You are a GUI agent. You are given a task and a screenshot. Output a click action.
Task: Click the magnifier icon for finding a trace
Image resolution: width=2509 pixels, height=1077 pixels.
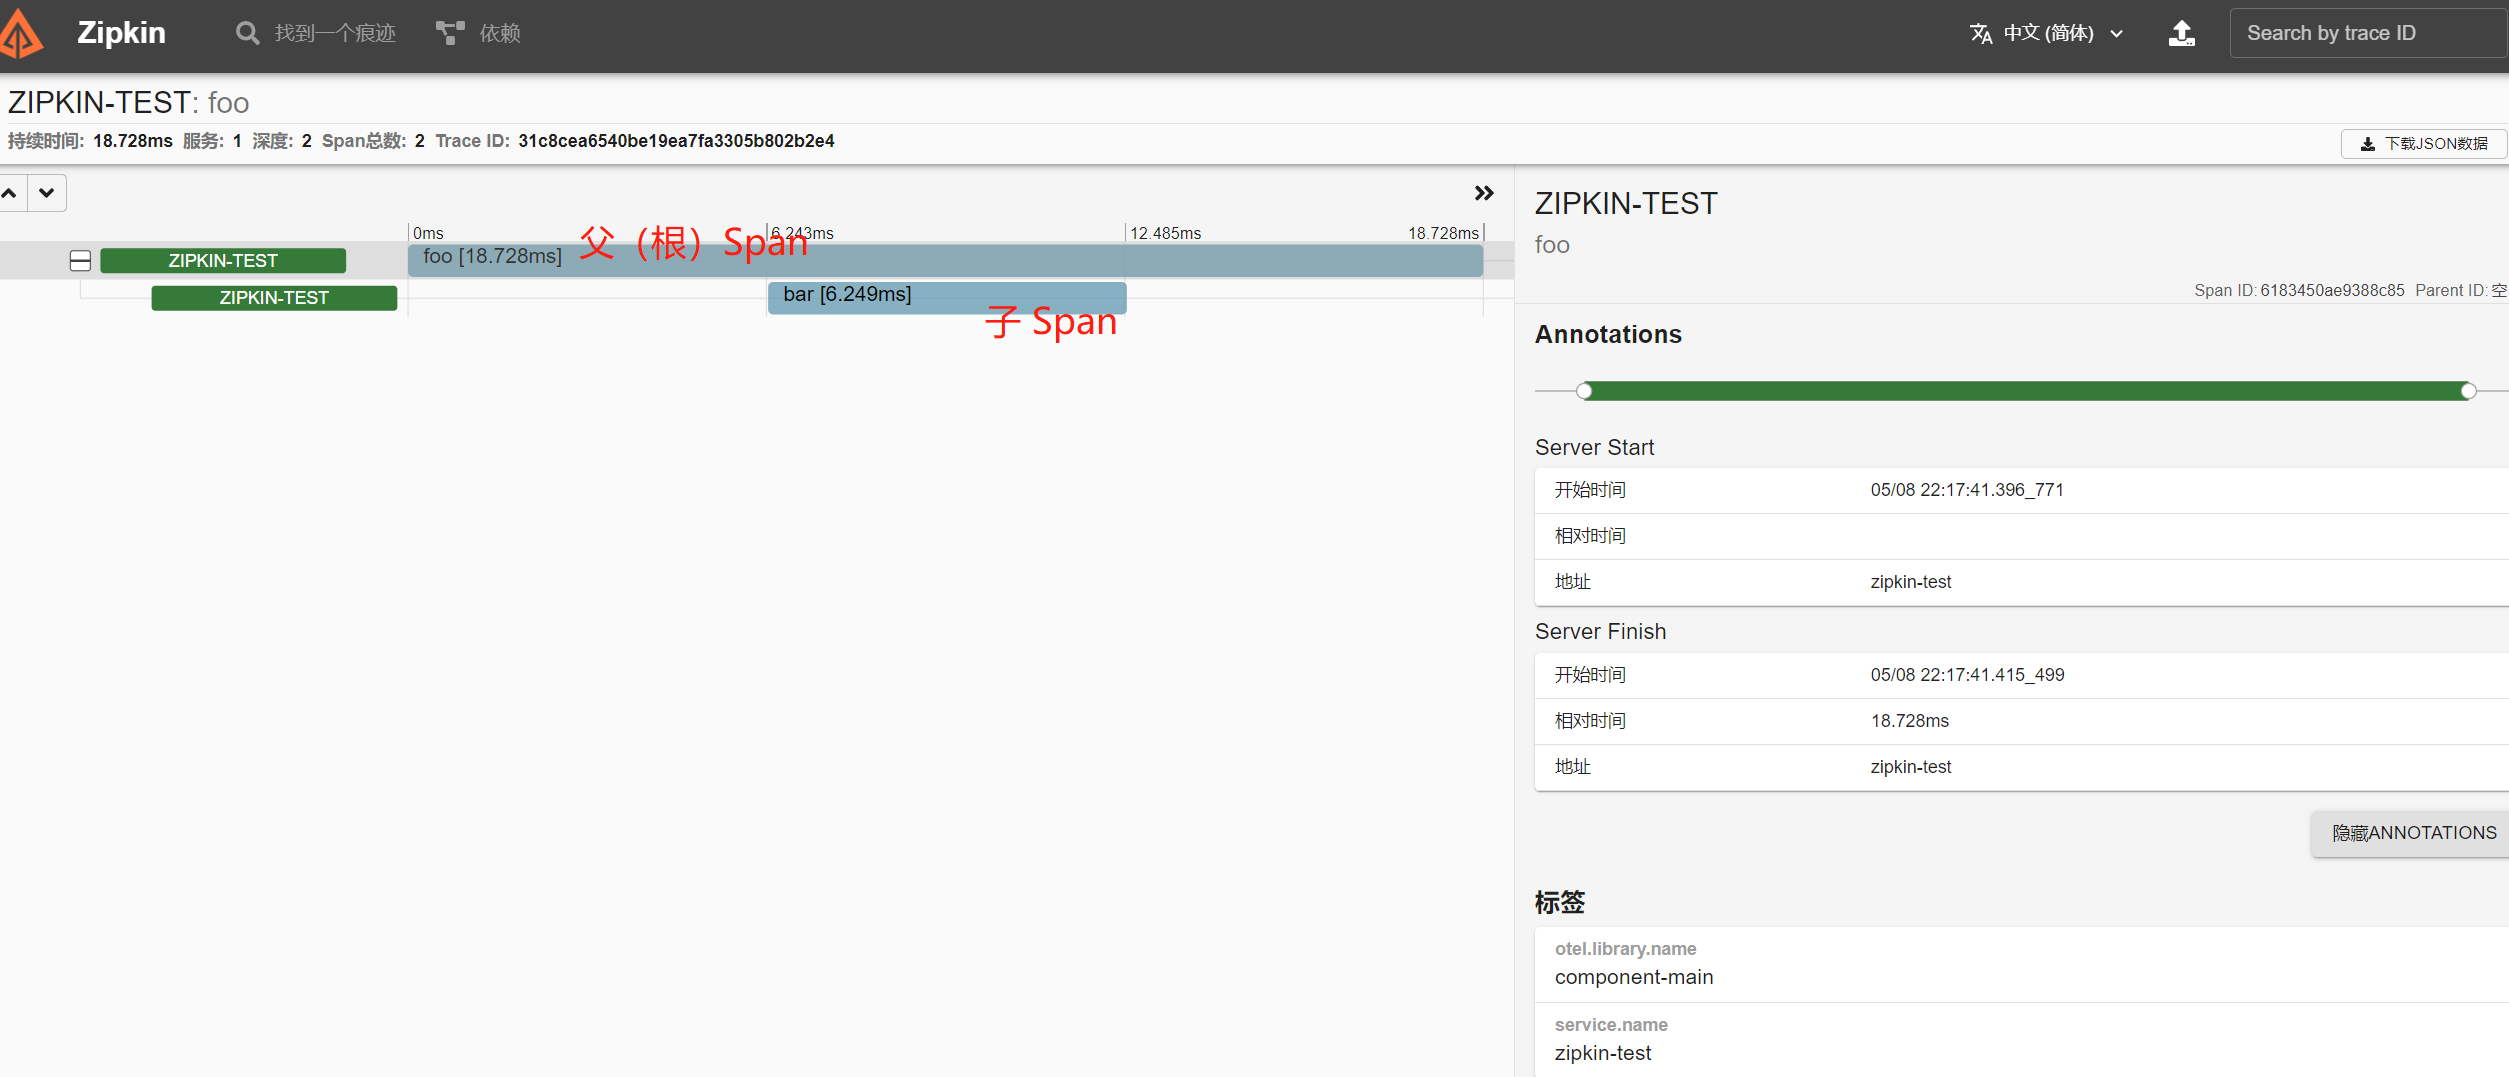(x=247, y=33)
